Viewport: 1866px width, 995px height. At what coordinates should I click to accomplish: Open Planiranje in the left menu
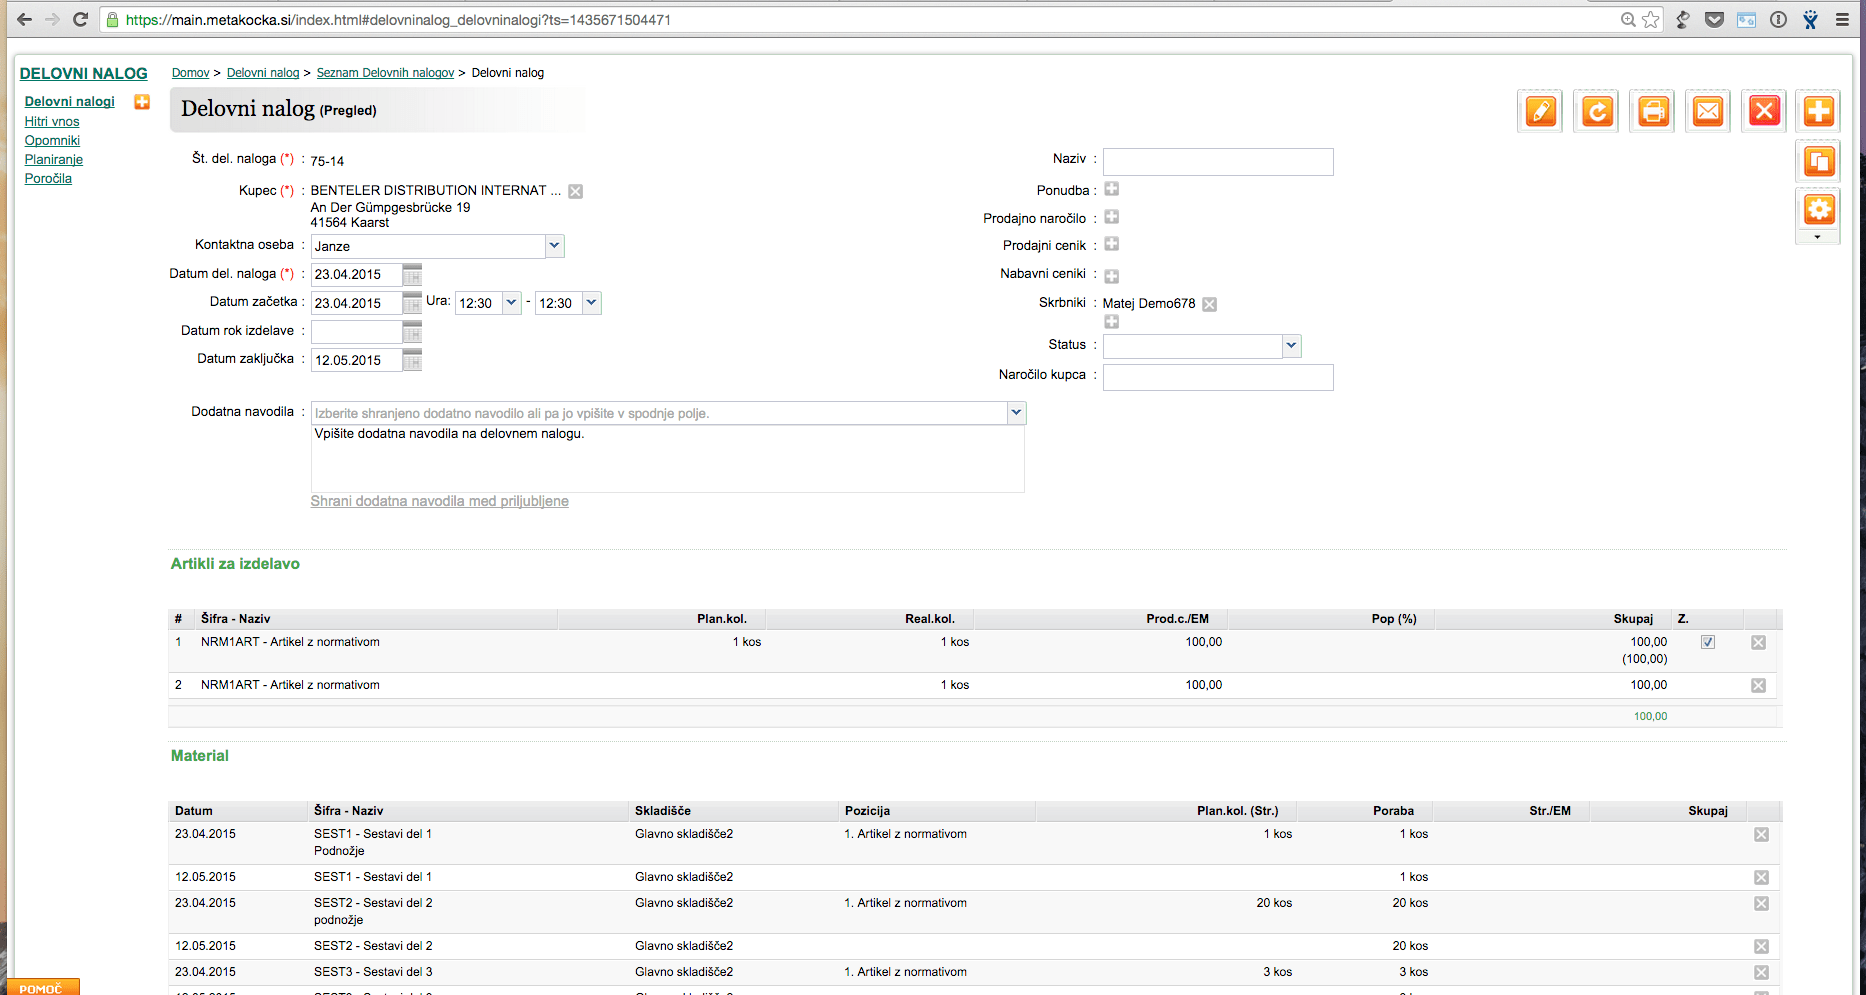coord(54,160)
